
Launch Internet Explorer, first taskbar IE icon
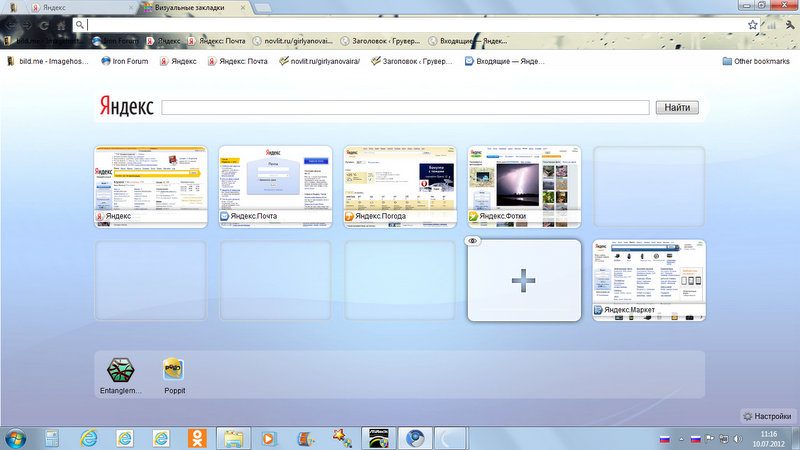(88, 438)
